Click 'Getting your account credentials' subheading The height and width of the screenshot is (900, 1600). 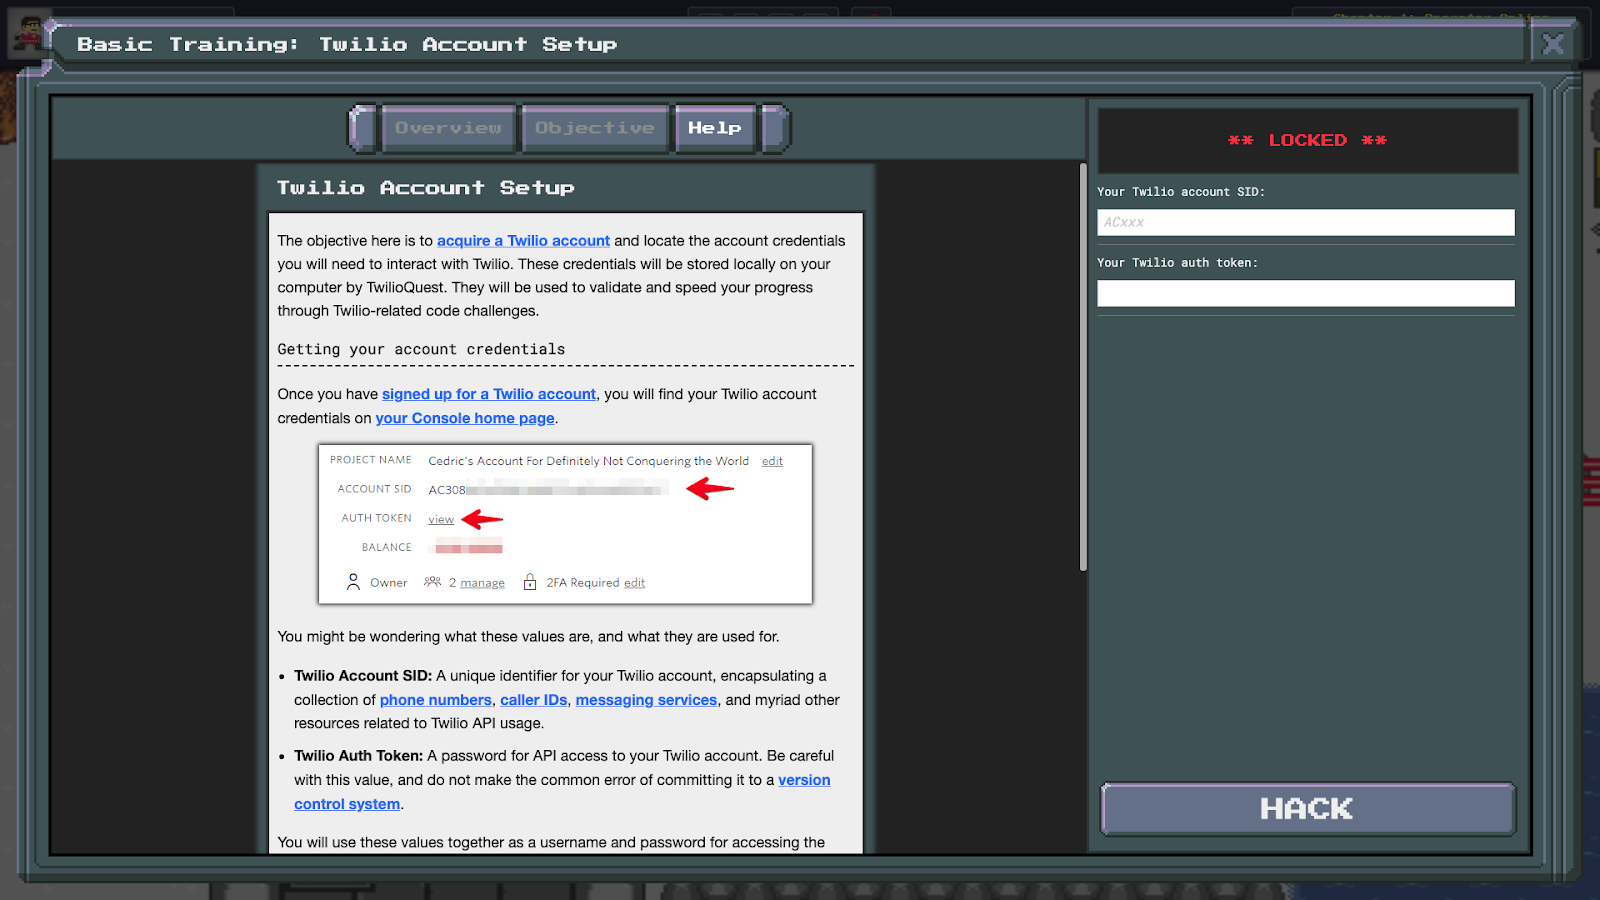coord(421,349)
